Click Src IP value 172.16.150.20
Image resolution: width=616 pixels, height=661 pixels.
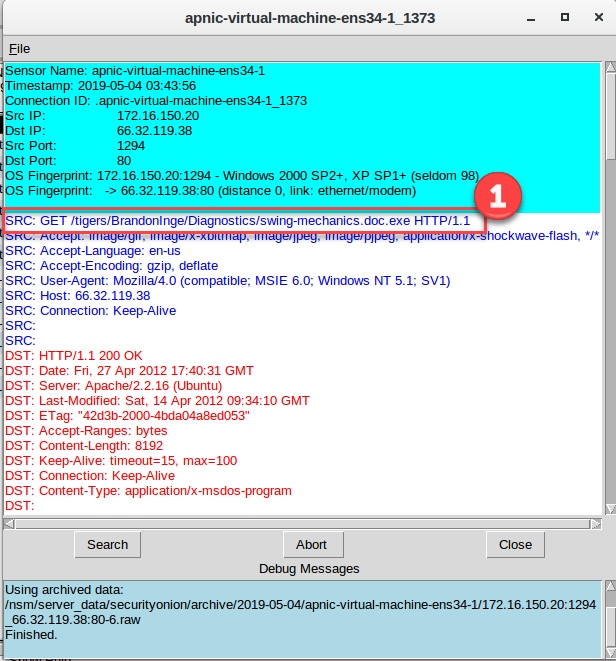pos(158,116)
